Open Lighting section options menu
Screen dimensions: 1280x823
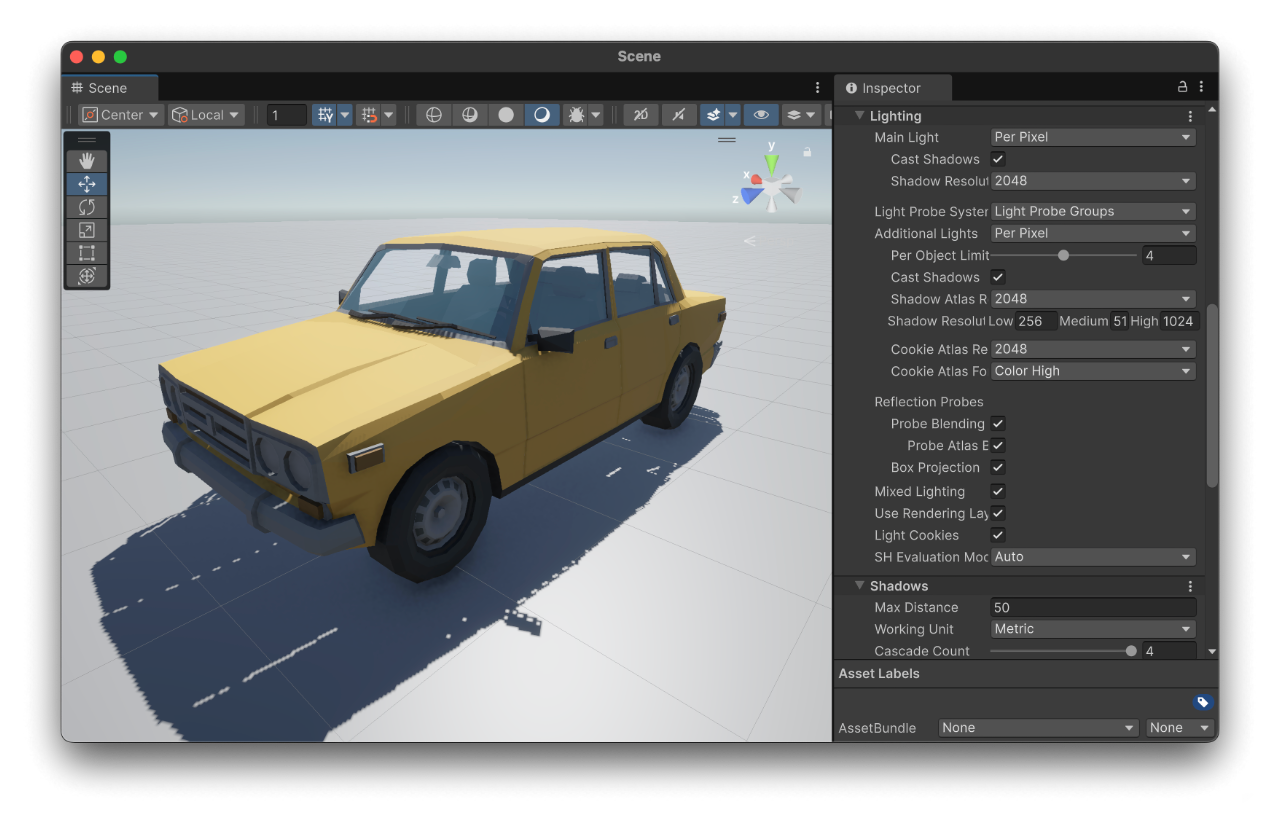pos(1190,116)
